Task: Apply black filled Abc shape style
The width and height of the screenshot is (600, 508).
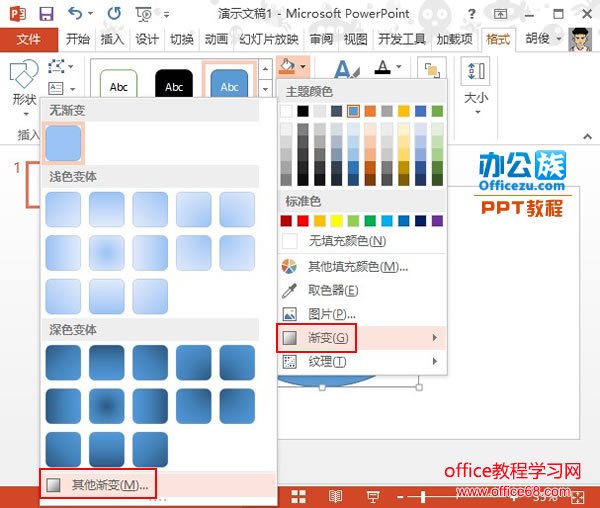Action: [174, 84]
